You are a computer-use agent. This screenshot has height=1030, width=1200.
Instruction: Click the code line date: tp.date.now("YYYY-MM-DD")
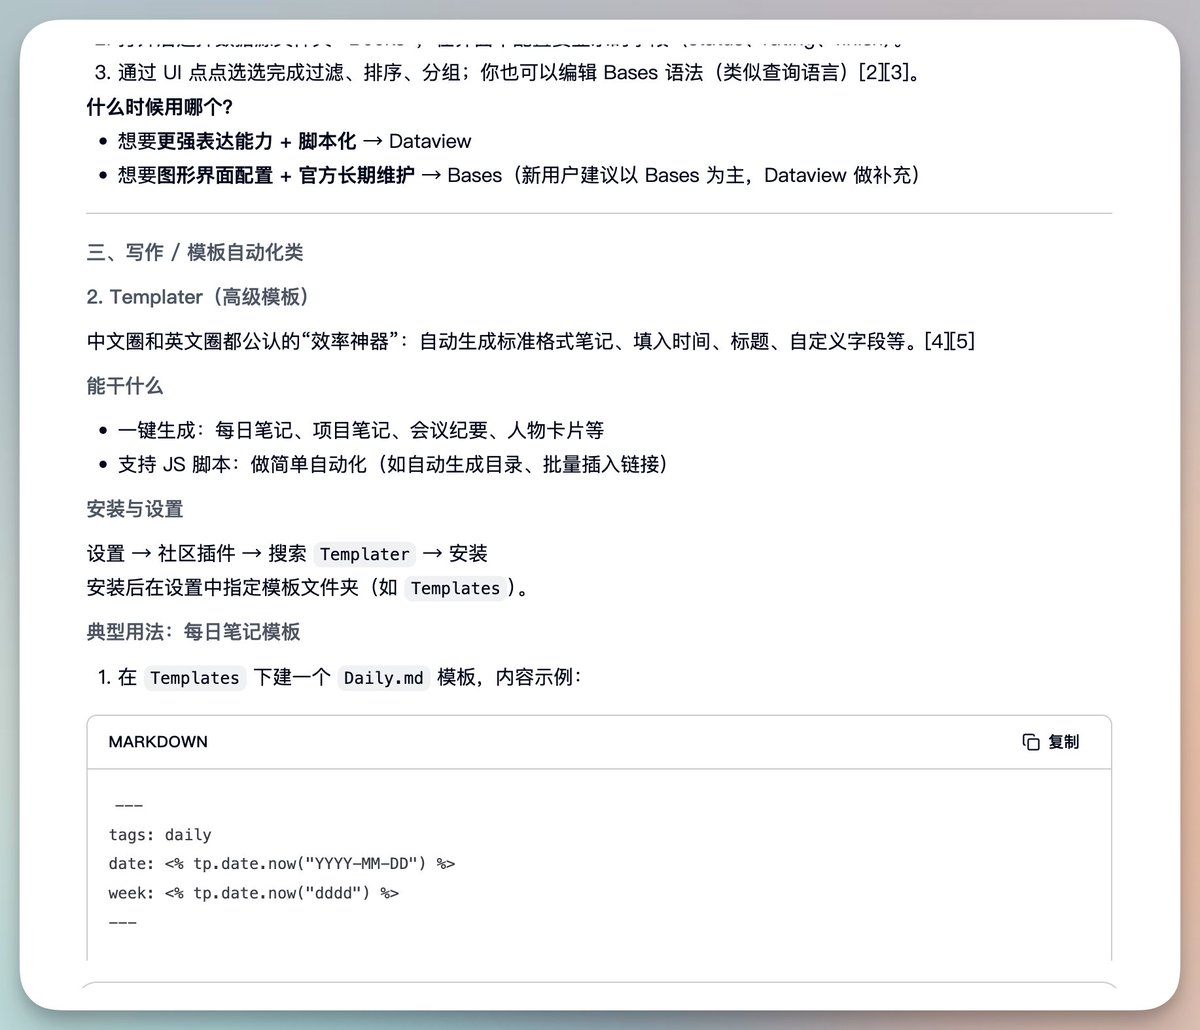[282, 863]
